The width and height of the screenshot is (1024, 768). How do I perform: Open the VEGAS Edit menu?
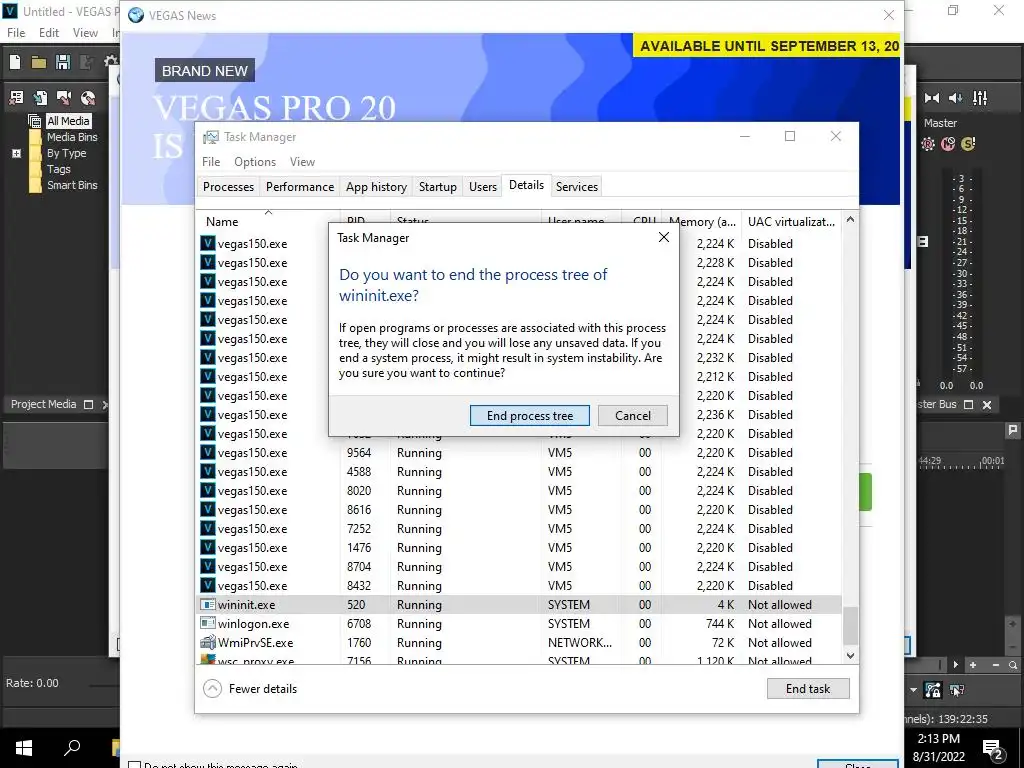(x=48, y=33)
